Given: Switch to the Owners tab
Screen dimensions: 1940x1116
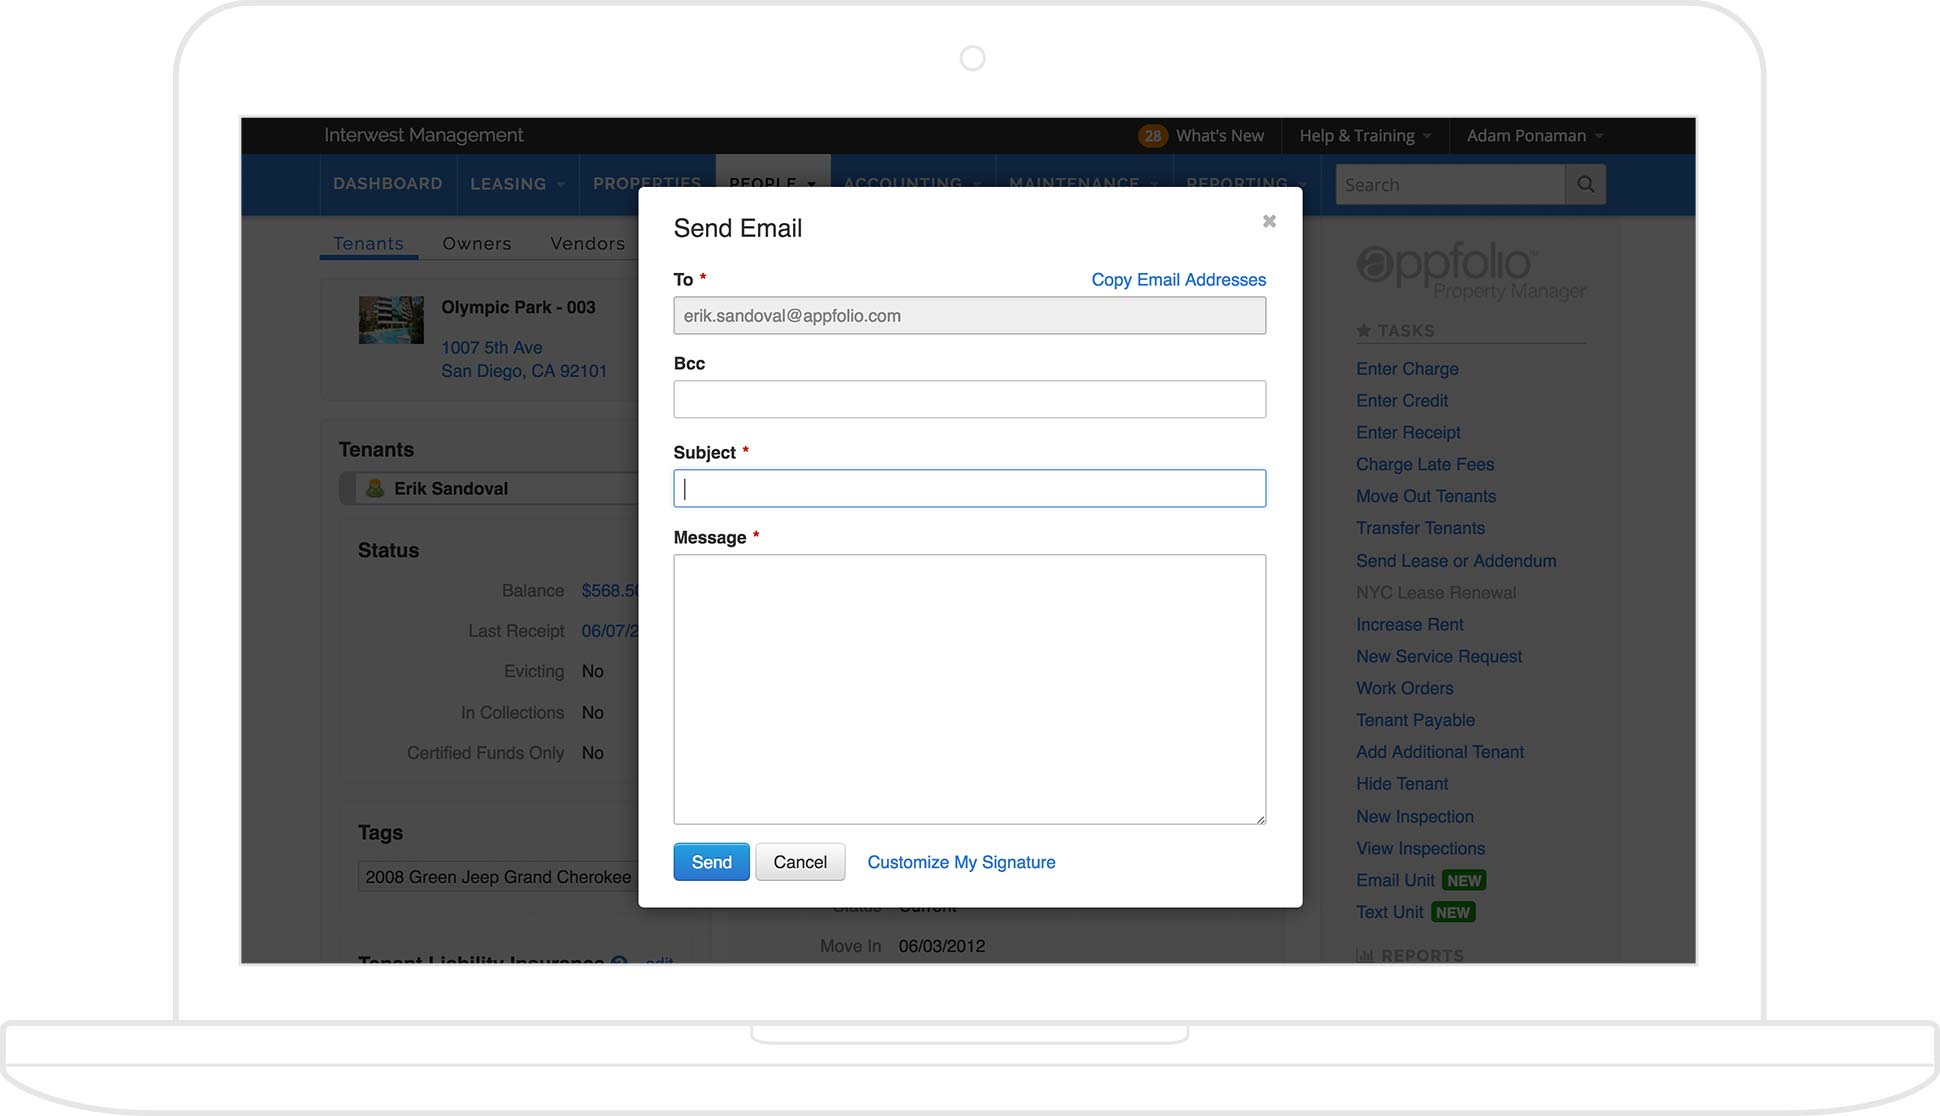Looking at the screenshot, I should (x=477, y=243).
